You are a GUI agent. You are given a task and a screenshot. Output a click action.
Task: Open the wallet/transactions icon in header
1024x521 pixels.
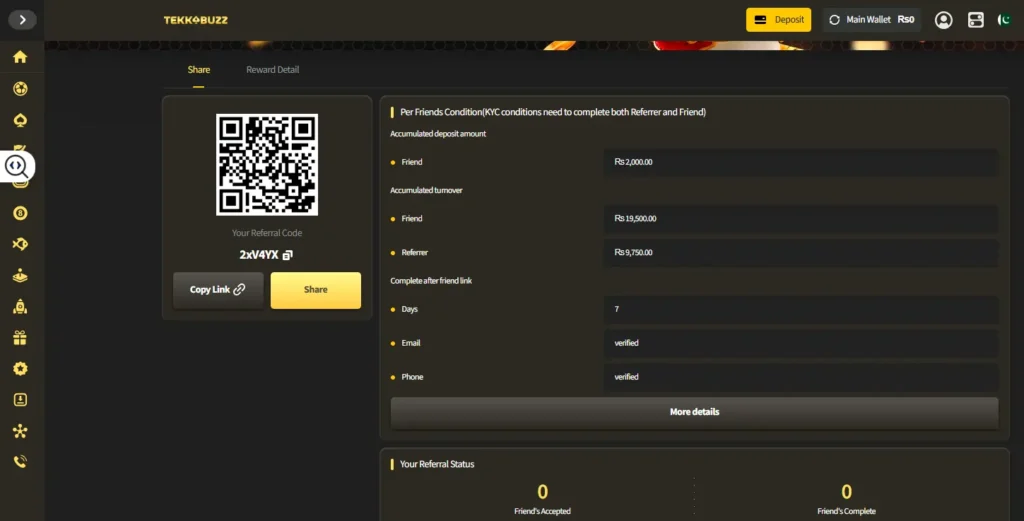coord(976,20)
